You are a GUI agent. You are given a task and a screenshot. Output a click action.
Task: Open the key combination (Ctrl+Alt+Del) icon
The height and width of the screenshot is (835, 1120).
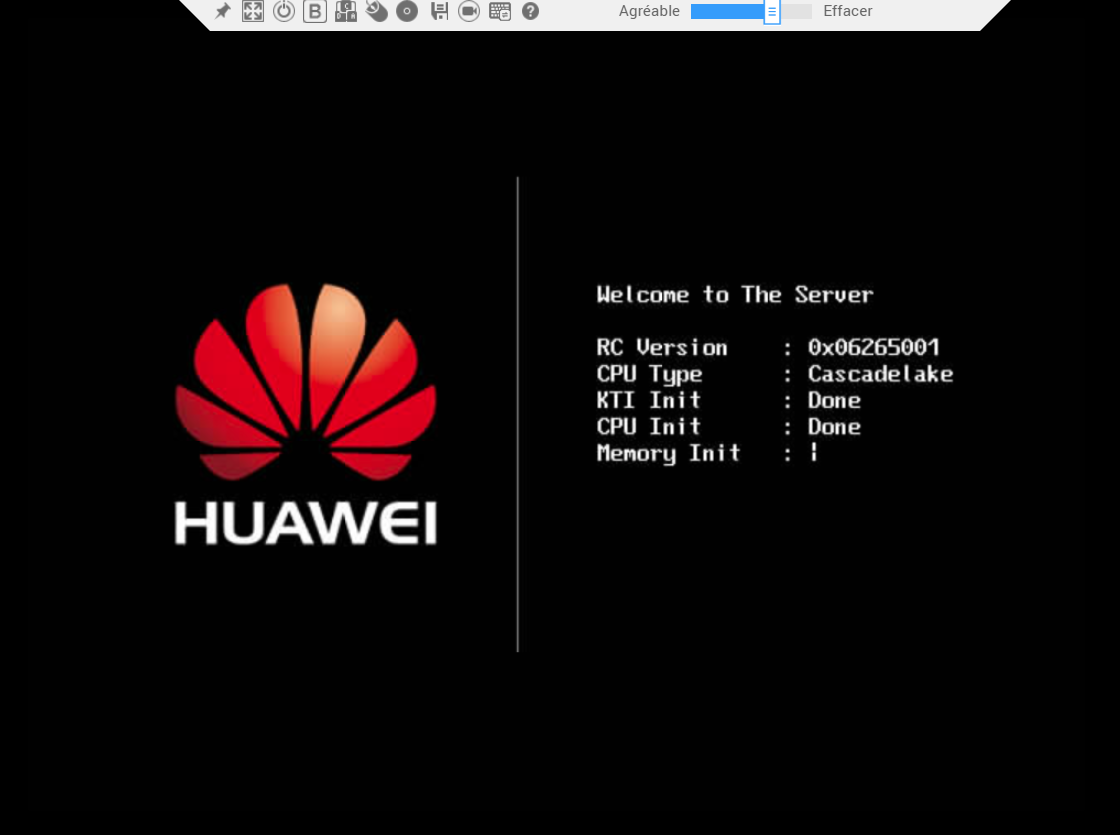click(x=346, y=11)
